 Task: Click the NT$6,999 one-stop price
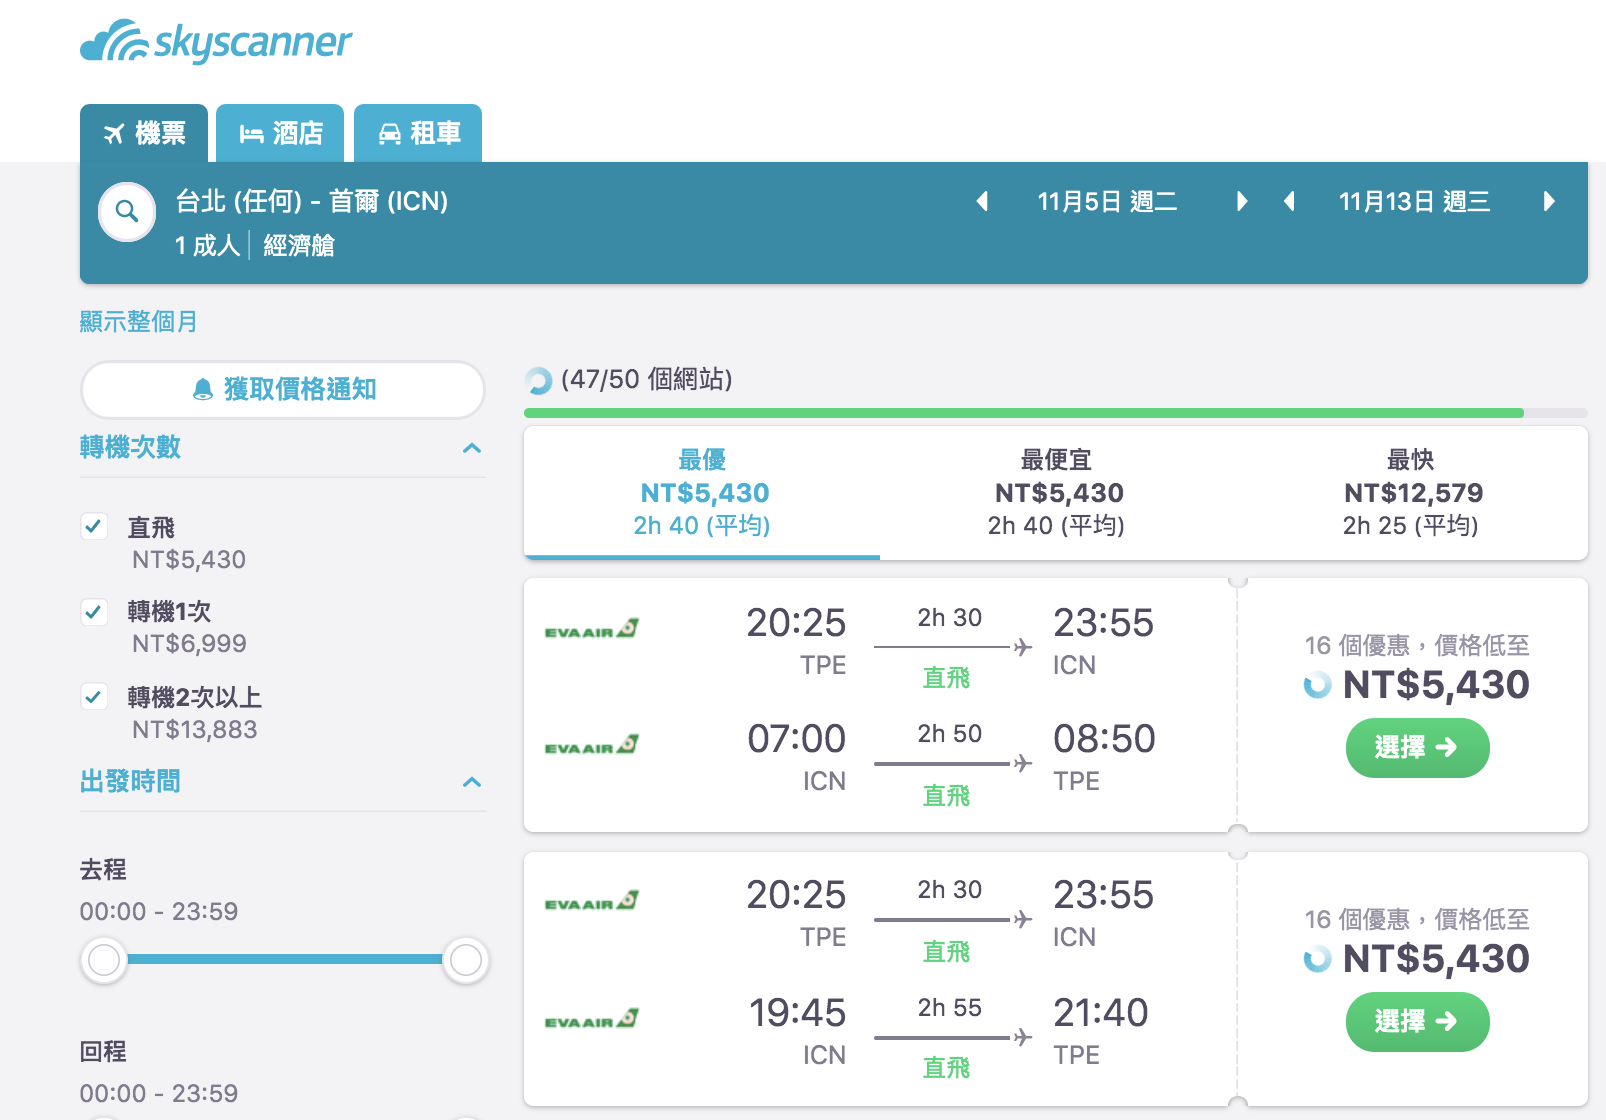point(189,643)
